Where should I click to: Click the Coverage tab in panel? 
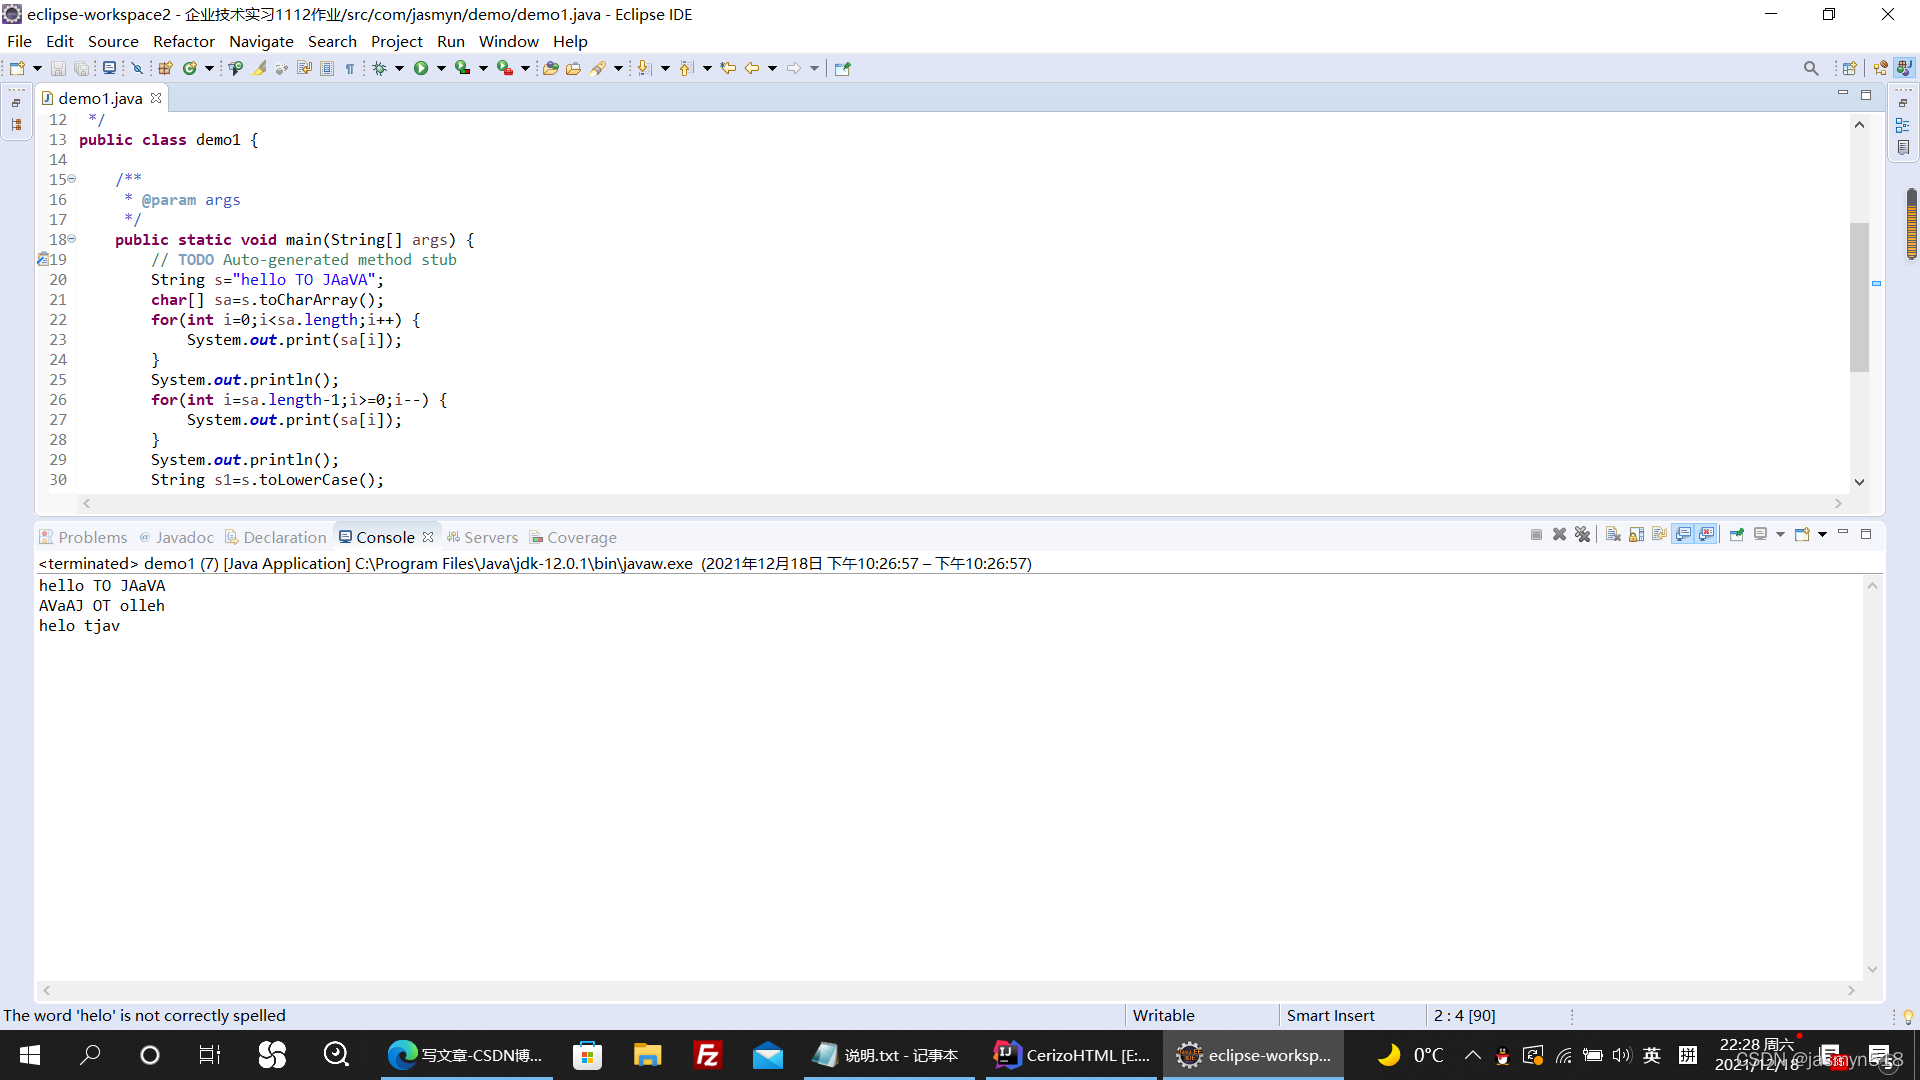[580, 537]
